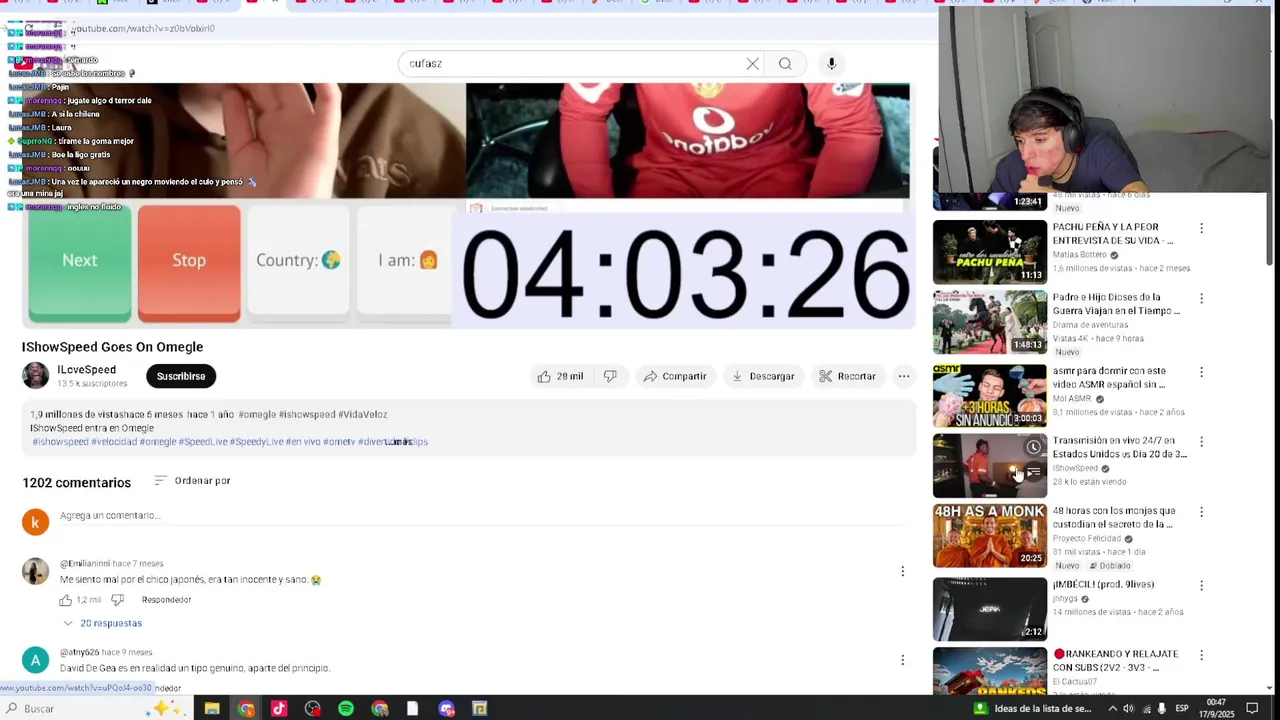
Task: Click the Matías Bottero channel name
Action: click(1079, 255)
